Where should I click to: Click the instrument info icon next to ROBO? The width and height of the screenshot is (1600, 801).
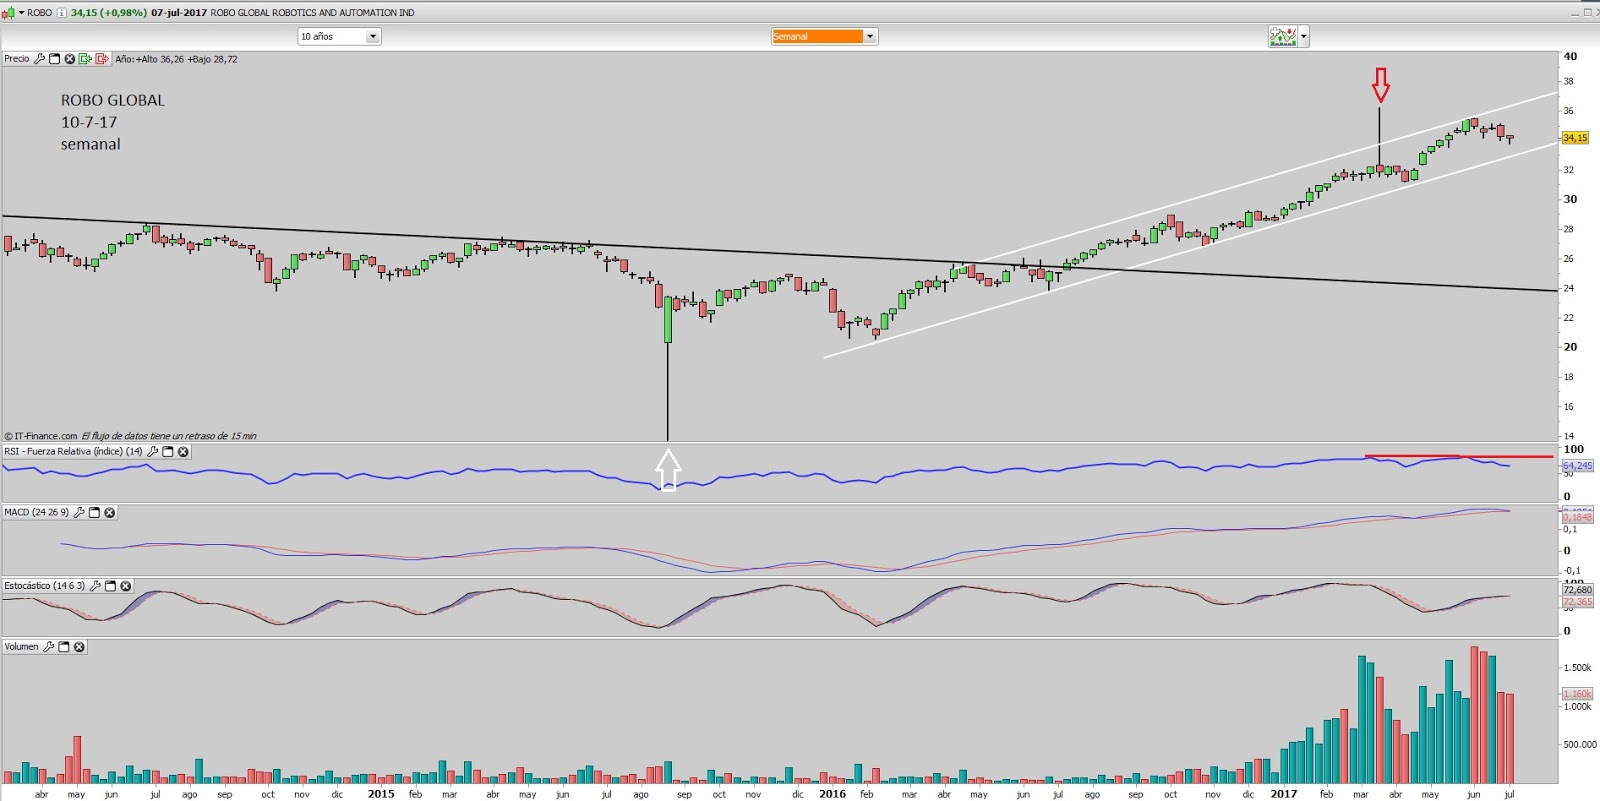pyautogui.click(x=62, y=12)
